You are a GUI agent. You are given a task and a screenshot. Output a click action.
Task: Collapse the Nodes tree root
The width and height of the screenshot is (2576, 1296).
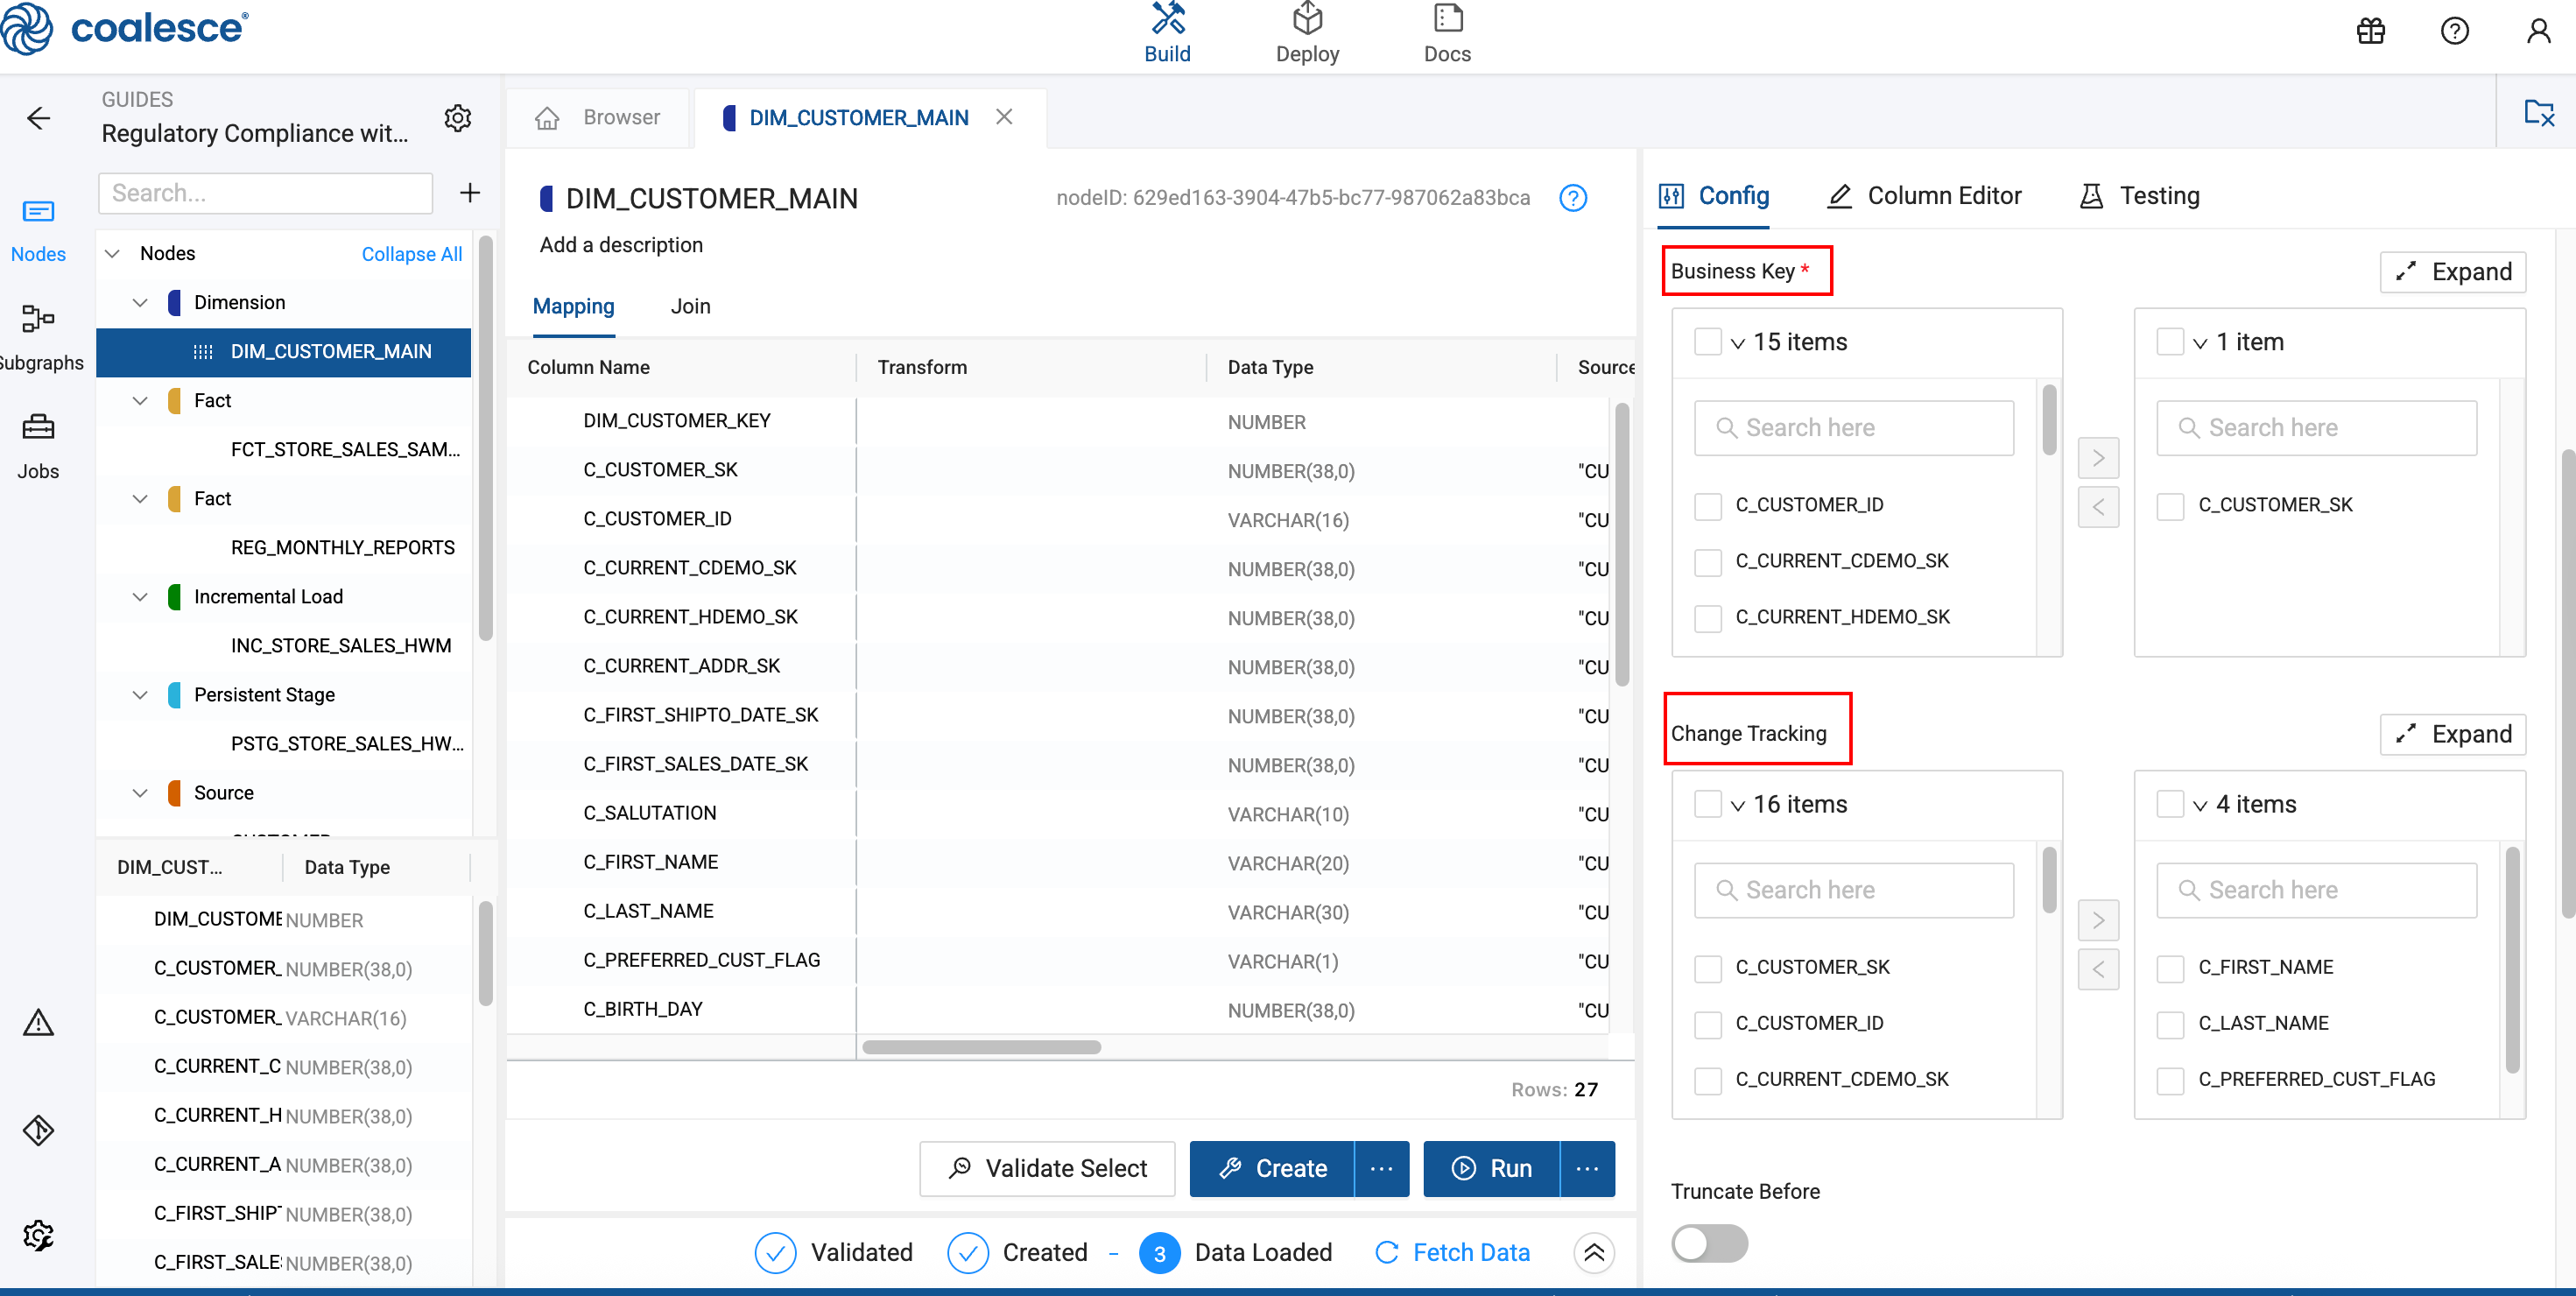113,253
